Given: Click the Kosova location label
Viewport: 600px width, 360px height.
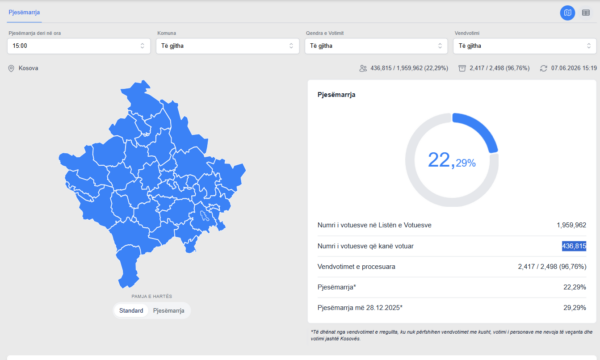Looking at the screenshot, I should tap(28, 68).
